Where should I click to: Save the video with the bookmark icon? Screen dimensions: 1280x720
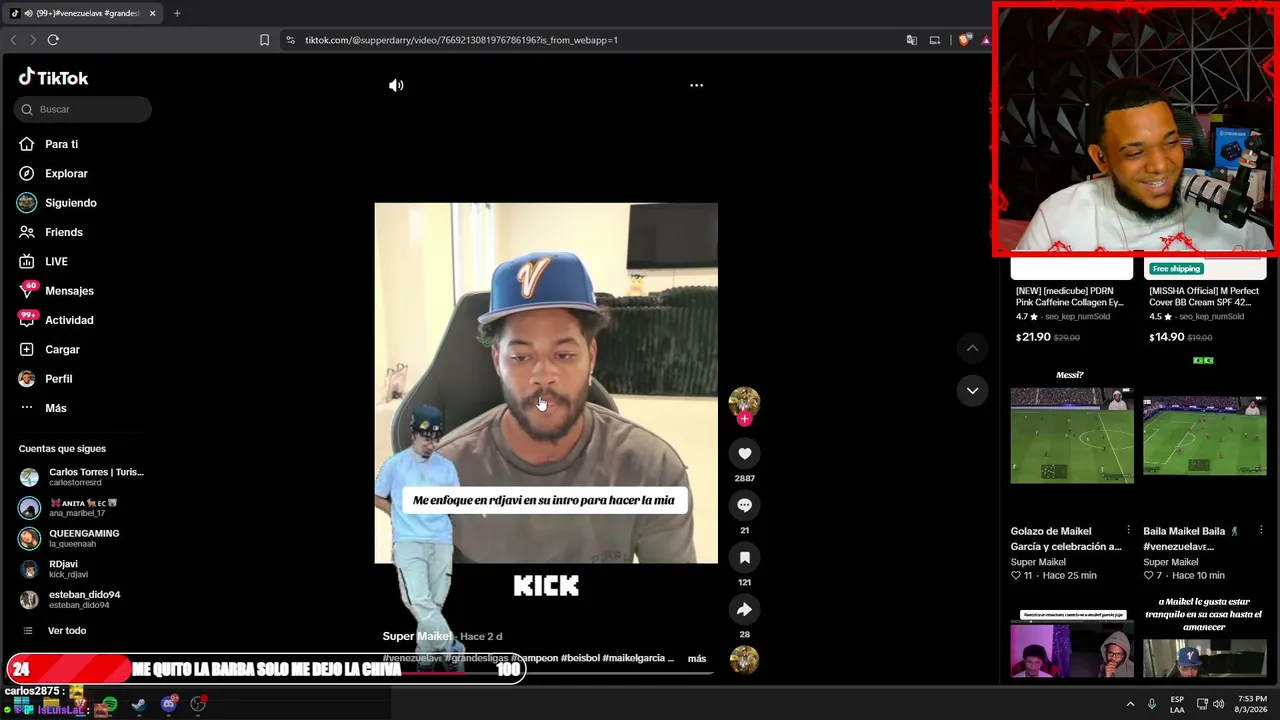coord(744,557)
